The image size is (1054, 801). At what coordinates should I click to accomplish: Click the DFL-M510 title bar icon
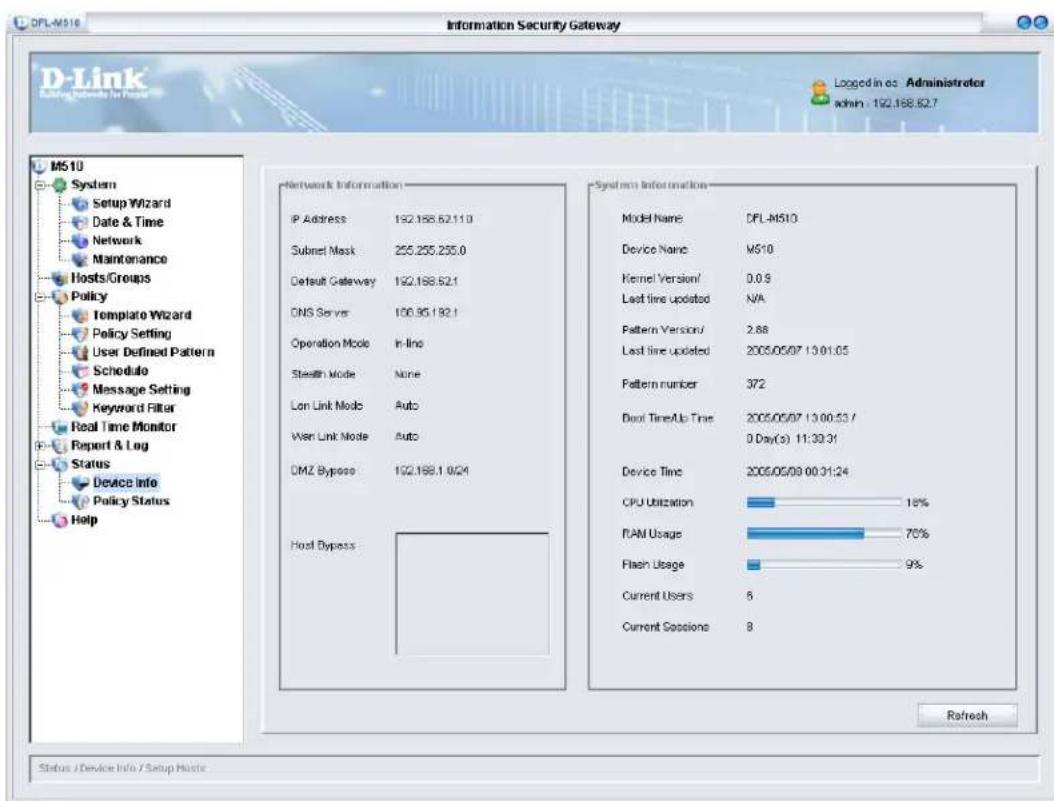(x=19, y=23)
